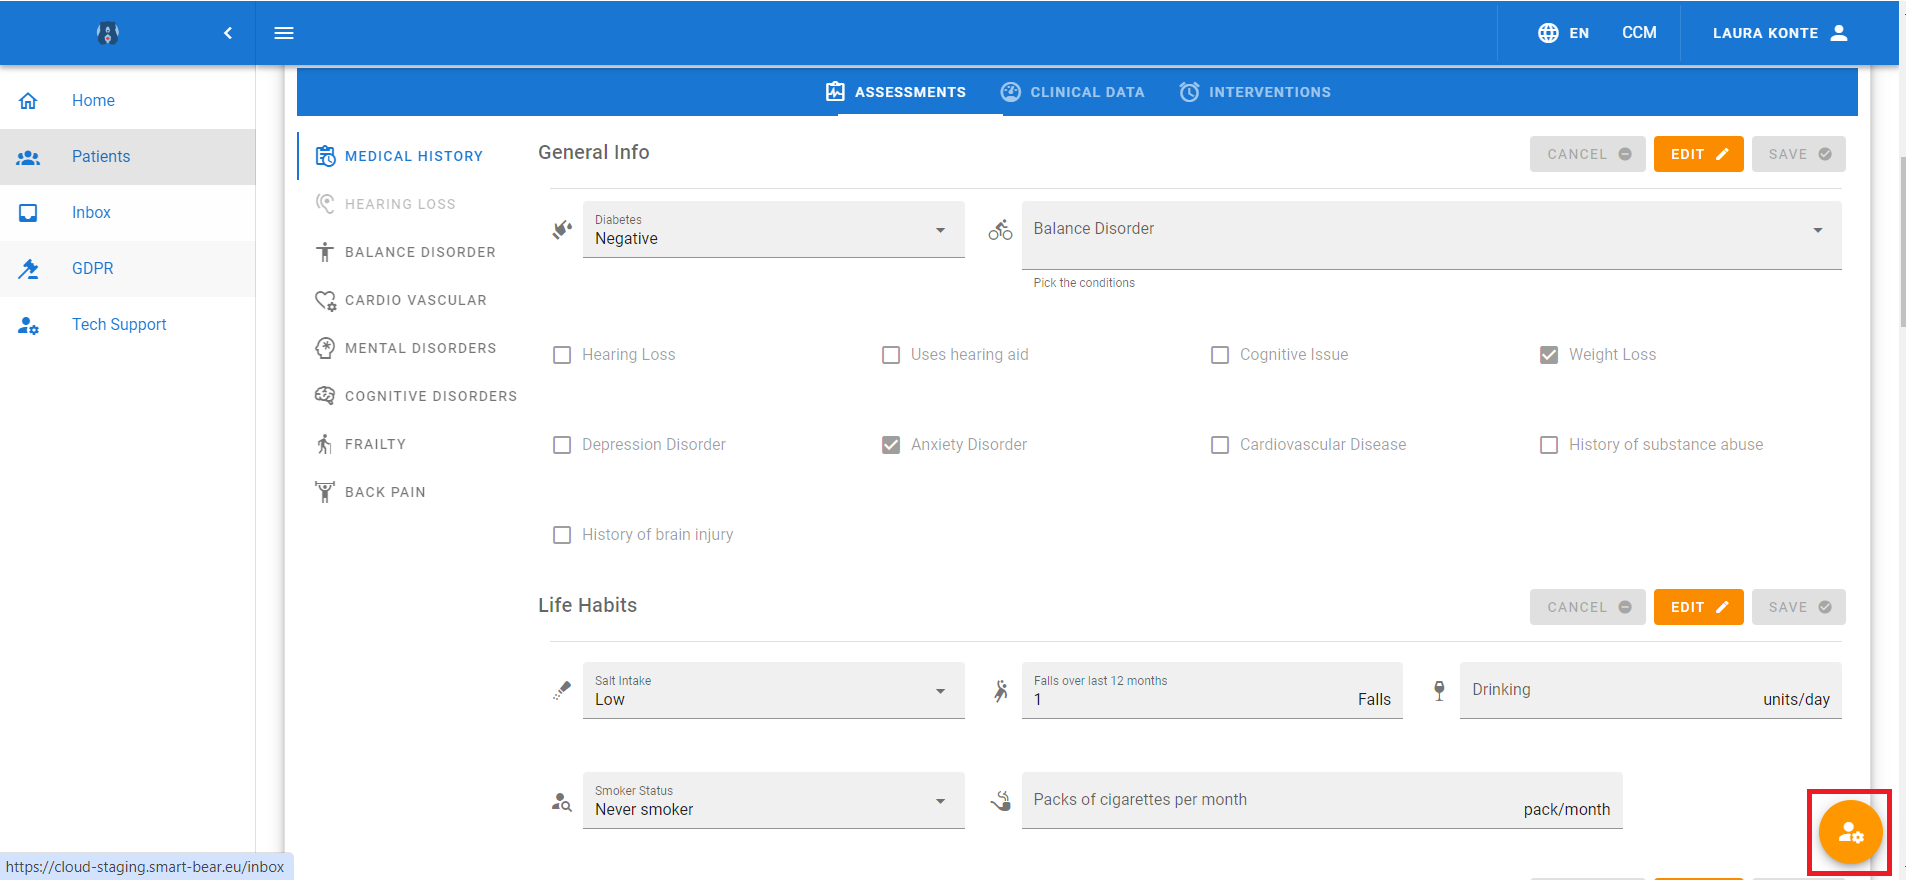Toggle the Cardiovascular Disease checkbox
1906x880 pixels.
[1220, 445]
